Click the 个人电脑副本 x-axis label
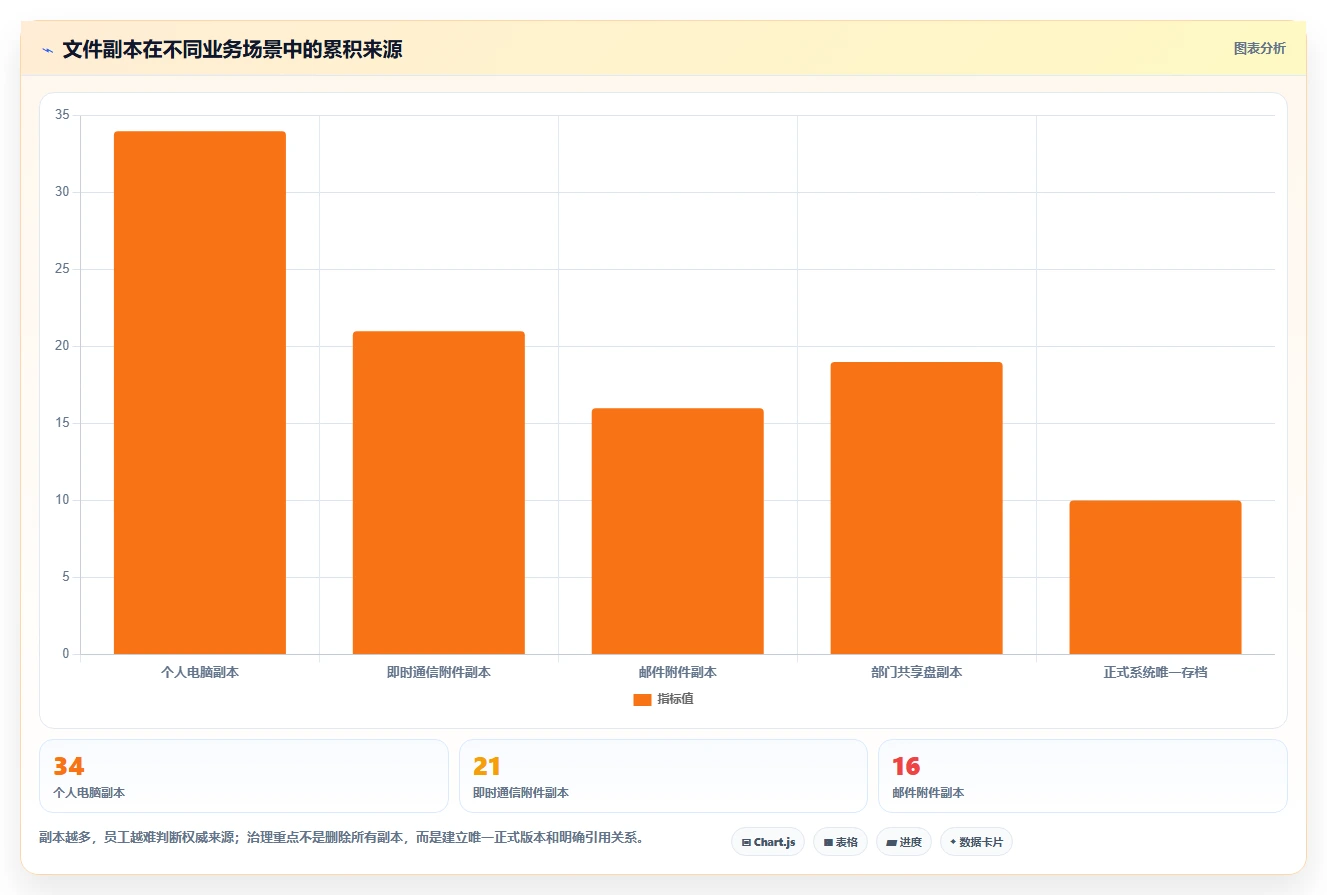The width and height of the screenshot is (1327, 895). (x=200, y=673)
